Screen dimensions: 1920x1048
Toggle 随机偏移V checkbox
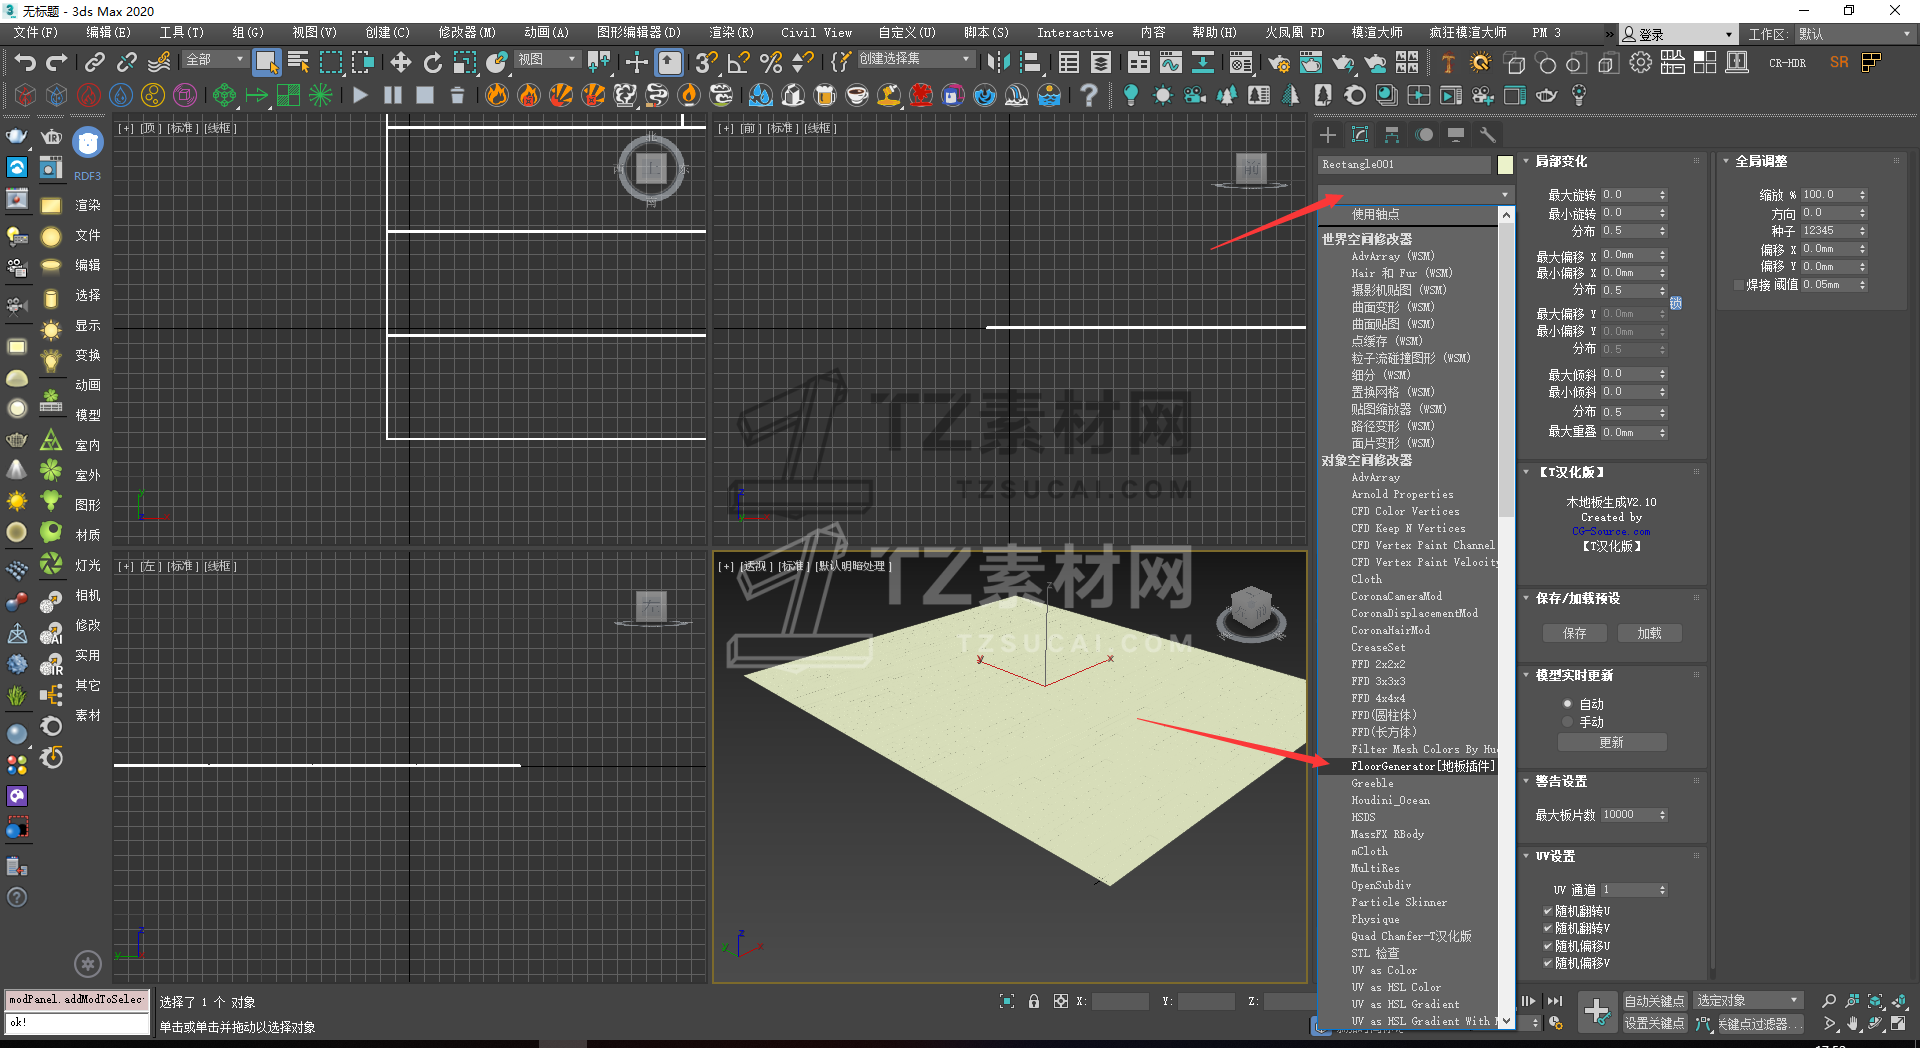pyautogui.click(x=1548, y=963)
